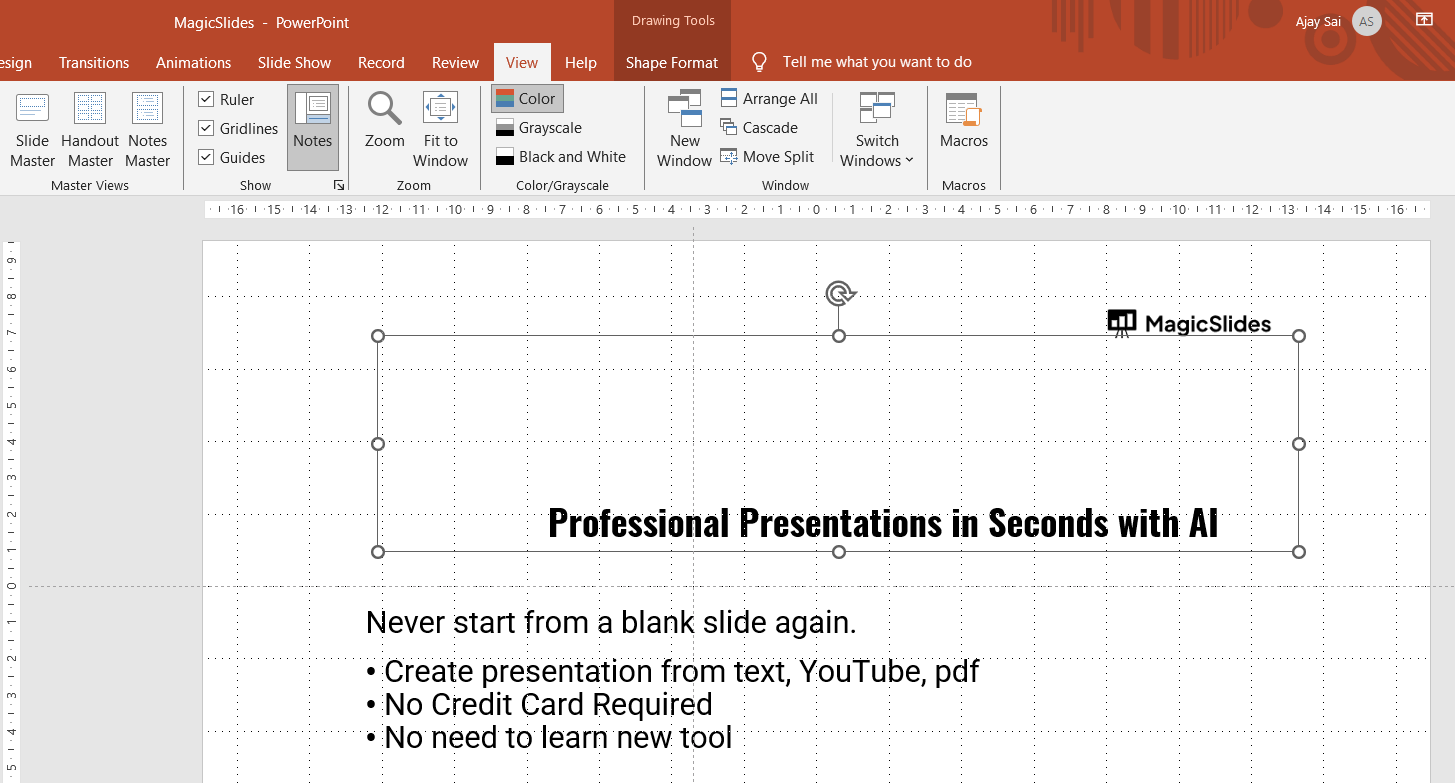The height and width of the screenshot is (783, 1455).
Task: Open Slide Master view
Action: pos(33,129)
